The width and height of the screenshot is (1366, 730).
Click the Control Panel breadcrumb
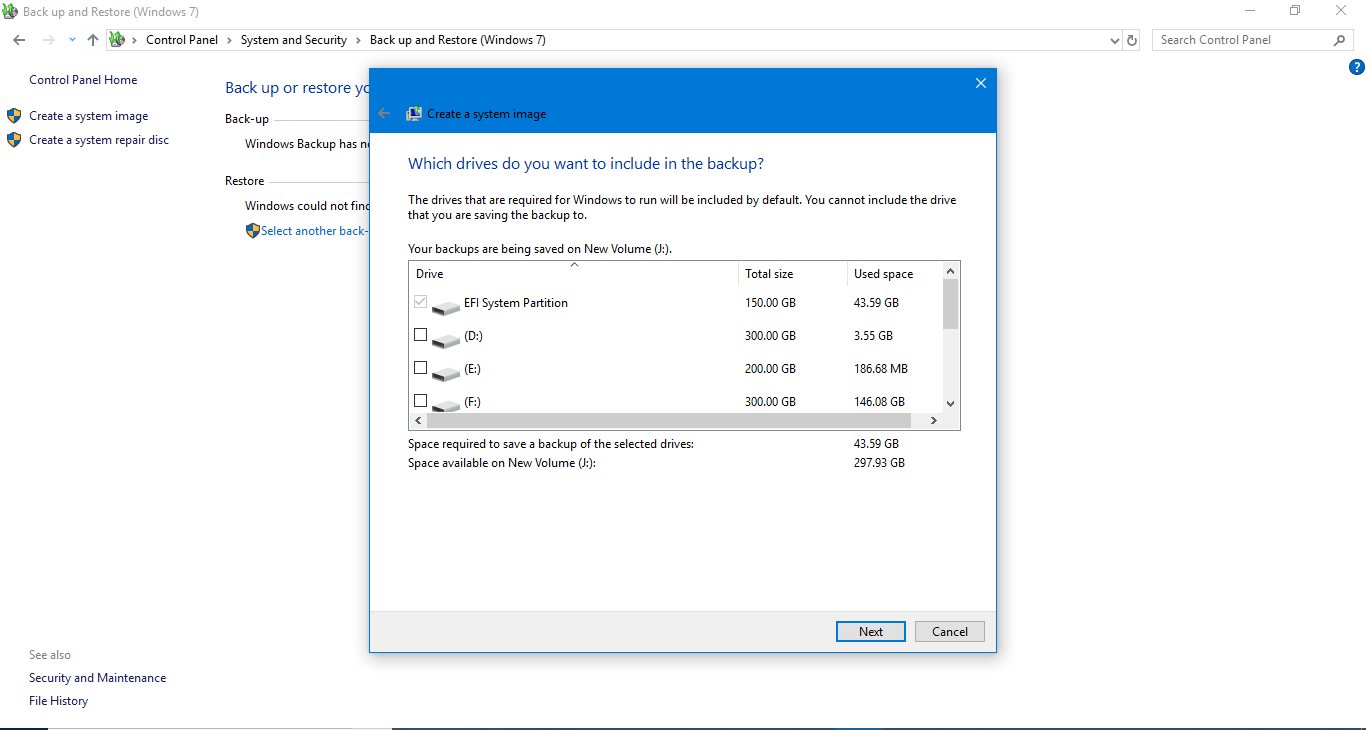pos(180,40)
